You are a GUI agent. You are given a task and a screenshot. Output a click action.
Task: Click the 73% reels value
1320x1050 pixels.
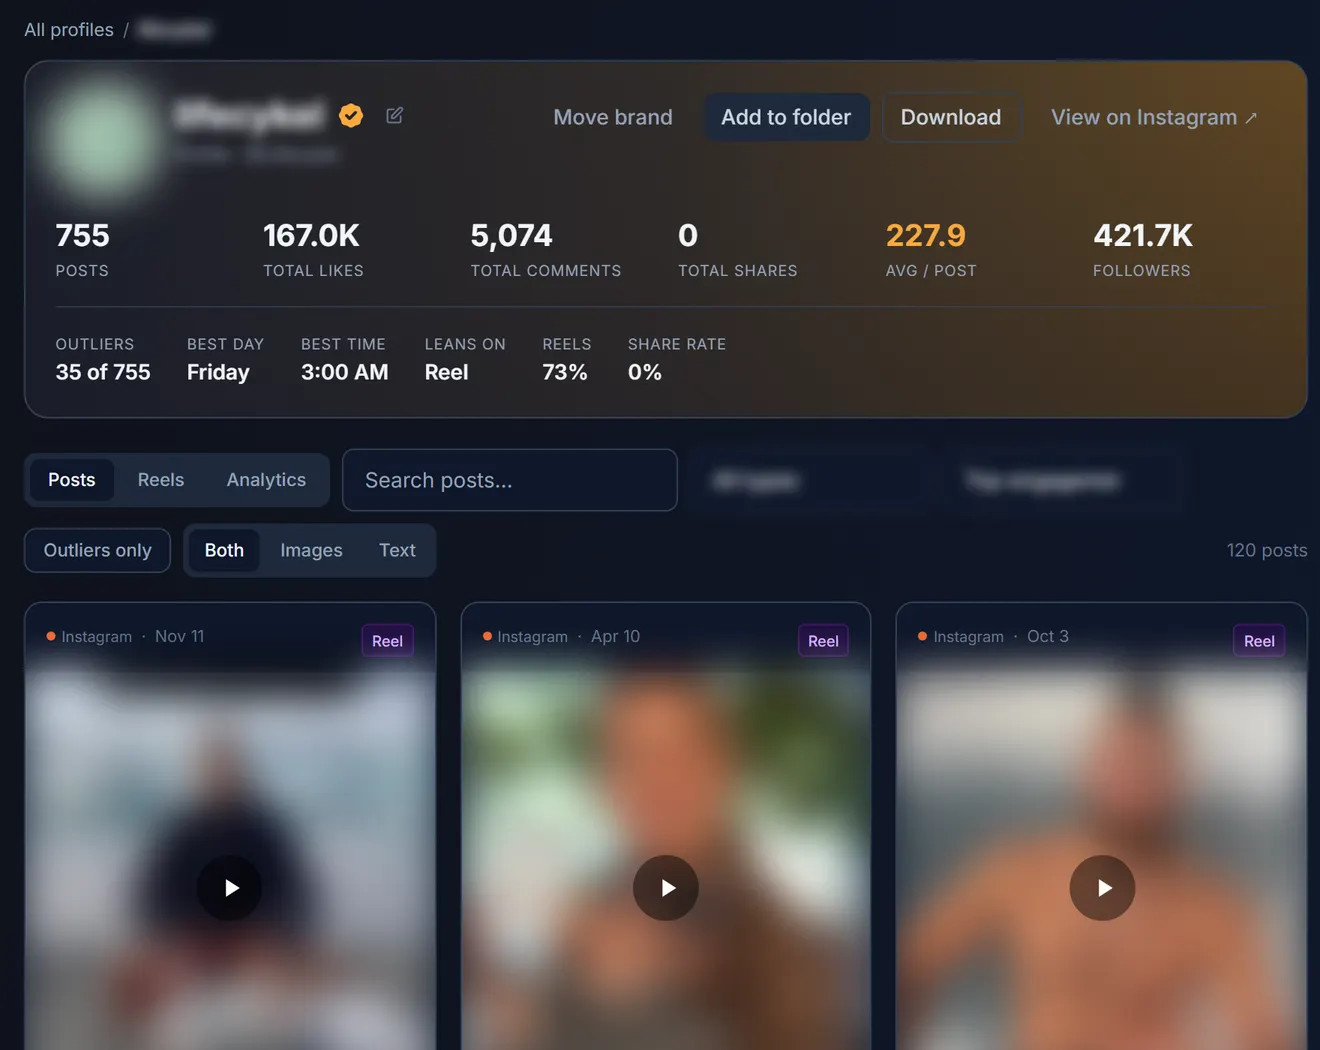565,372
